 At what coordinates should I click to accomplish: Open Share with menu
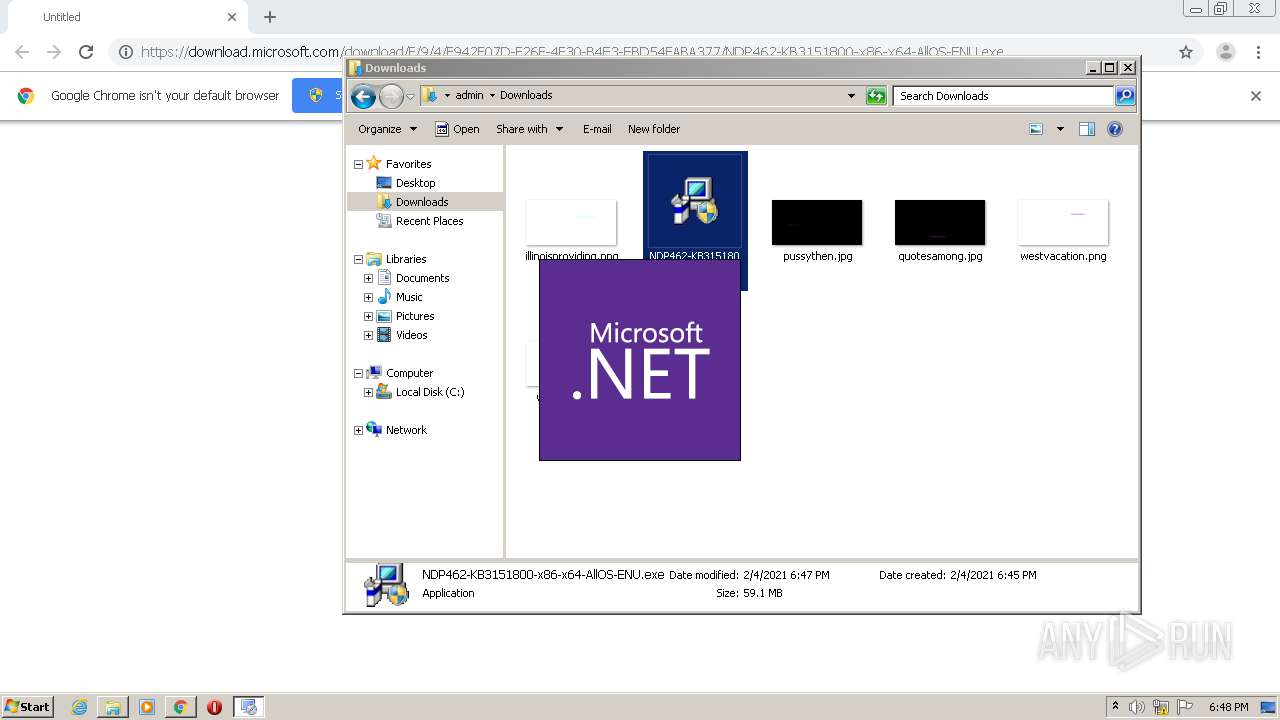click(529, 129)
